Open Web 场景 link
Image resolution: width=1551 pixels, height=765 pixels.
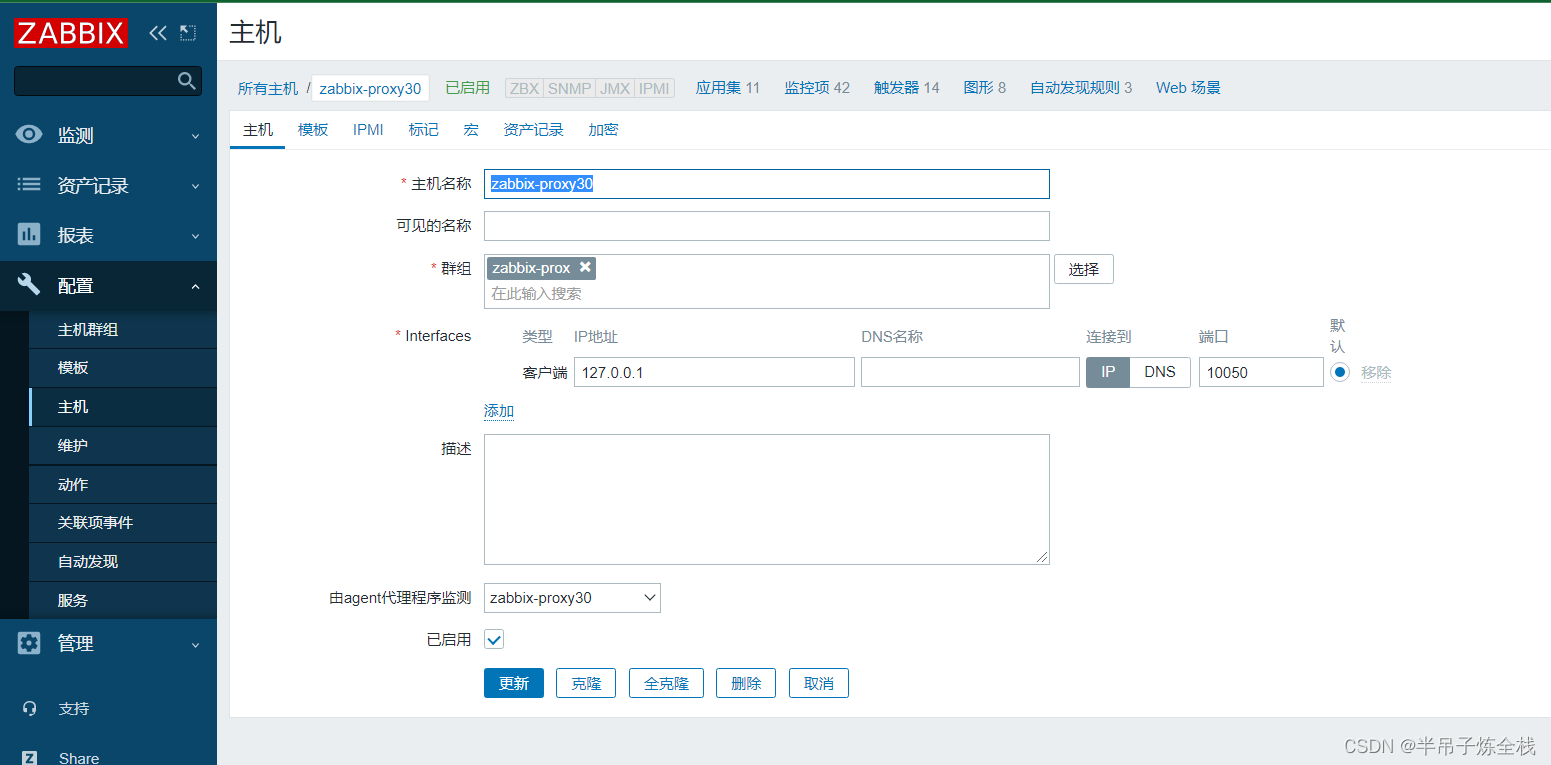click(1188, 88)
